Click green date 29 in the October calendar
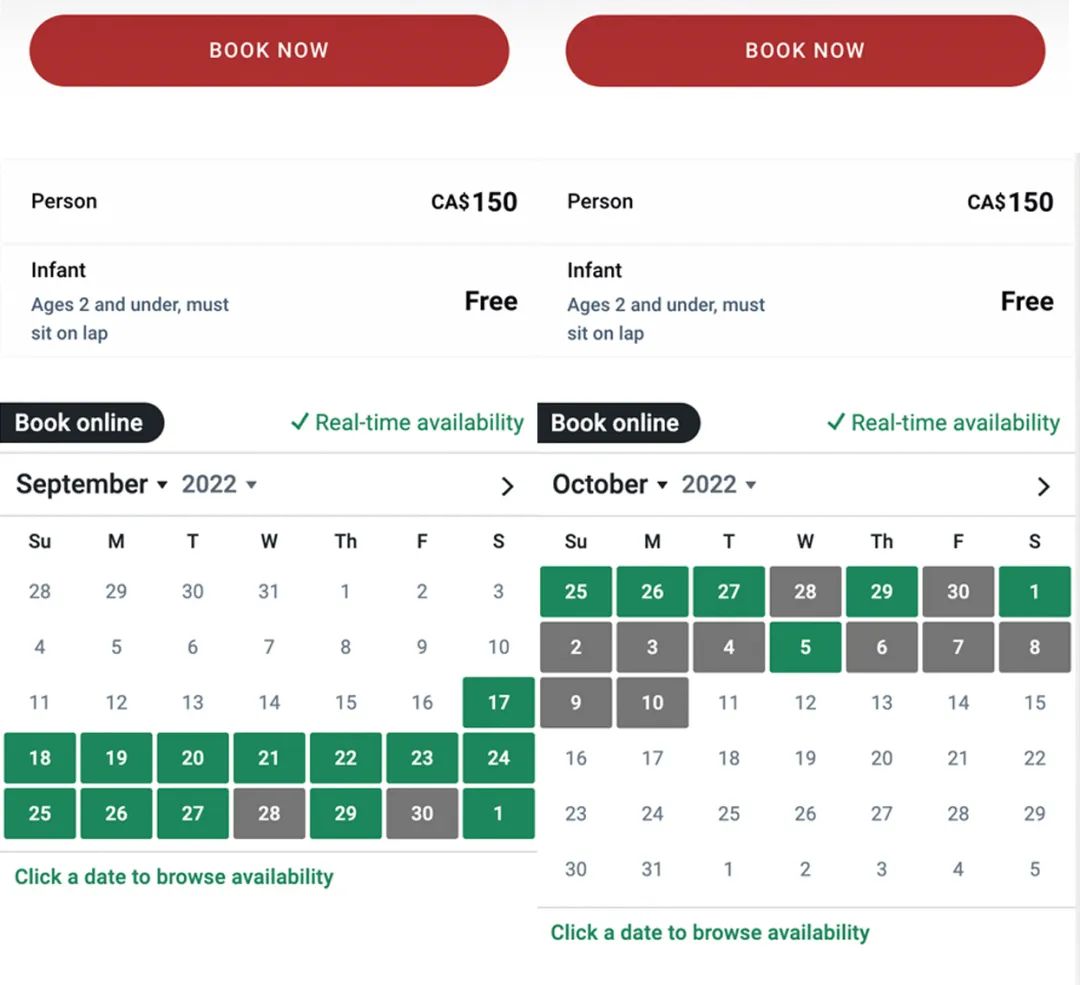The width and height of the screenshot is (1080, 985). 881,591
